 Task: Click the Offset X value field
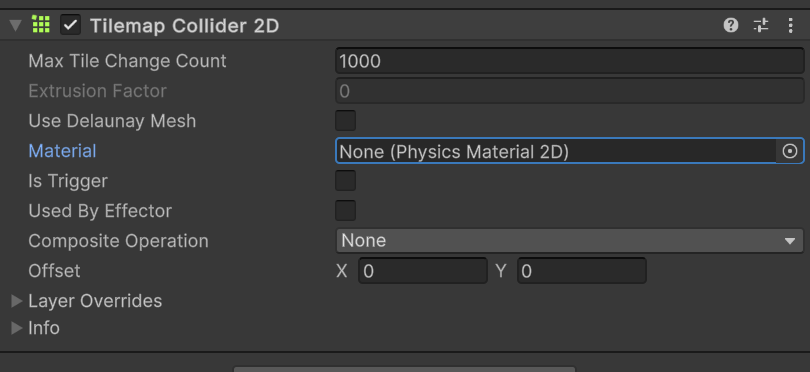click(423, 271)
